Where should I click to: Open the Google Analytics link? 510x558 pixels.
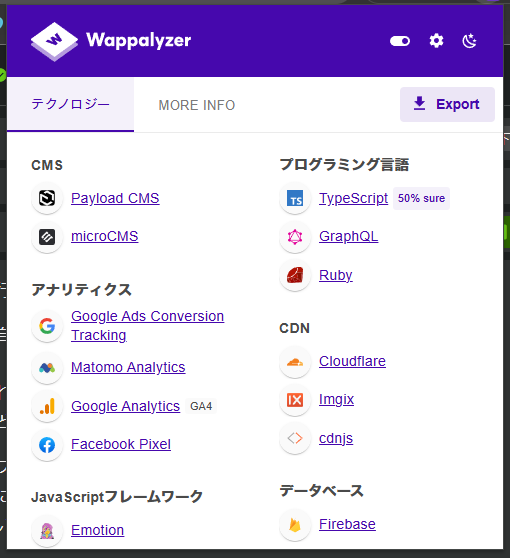125,406
